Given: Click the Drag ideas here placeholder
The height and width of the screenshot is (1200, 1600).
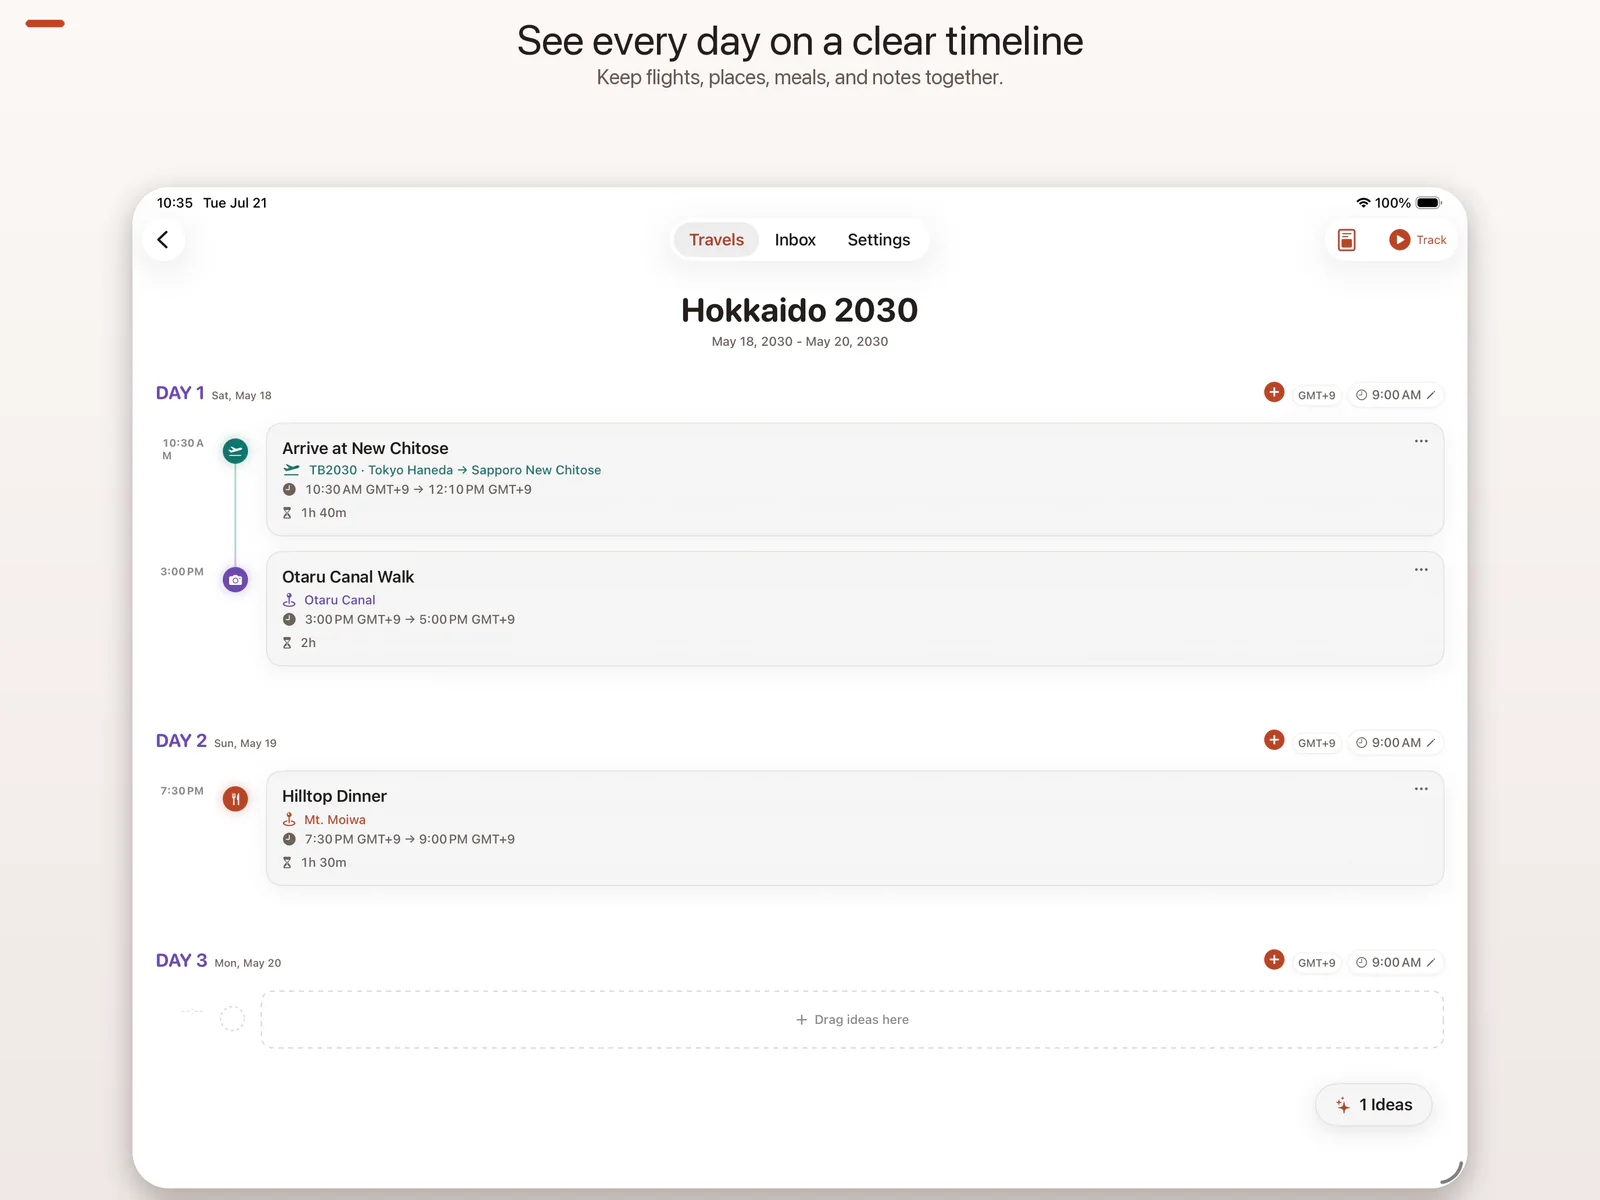Looking at the screenshot, I should pyautogui.click(x=852, y=1020).
